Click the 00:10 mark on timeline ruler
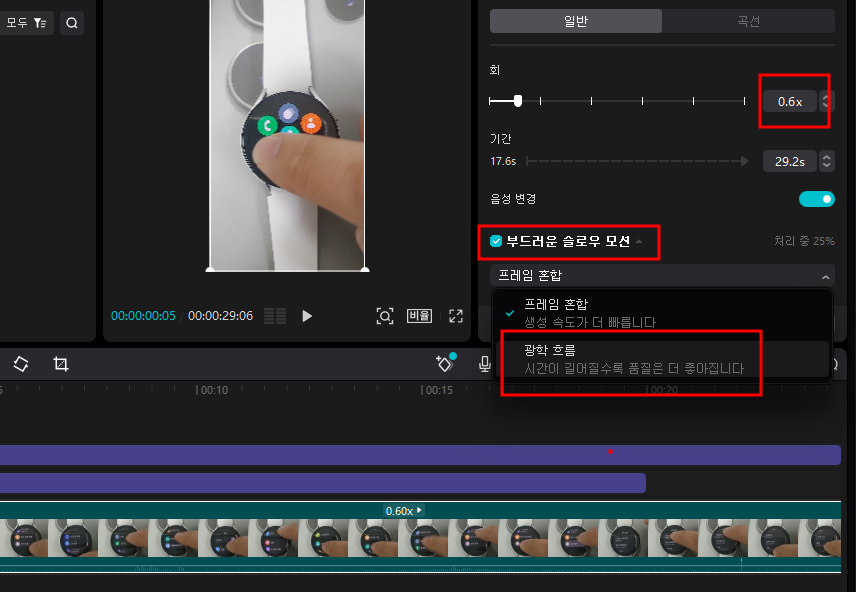This screenshot has width=856, height=592. [x=212, y=390]
